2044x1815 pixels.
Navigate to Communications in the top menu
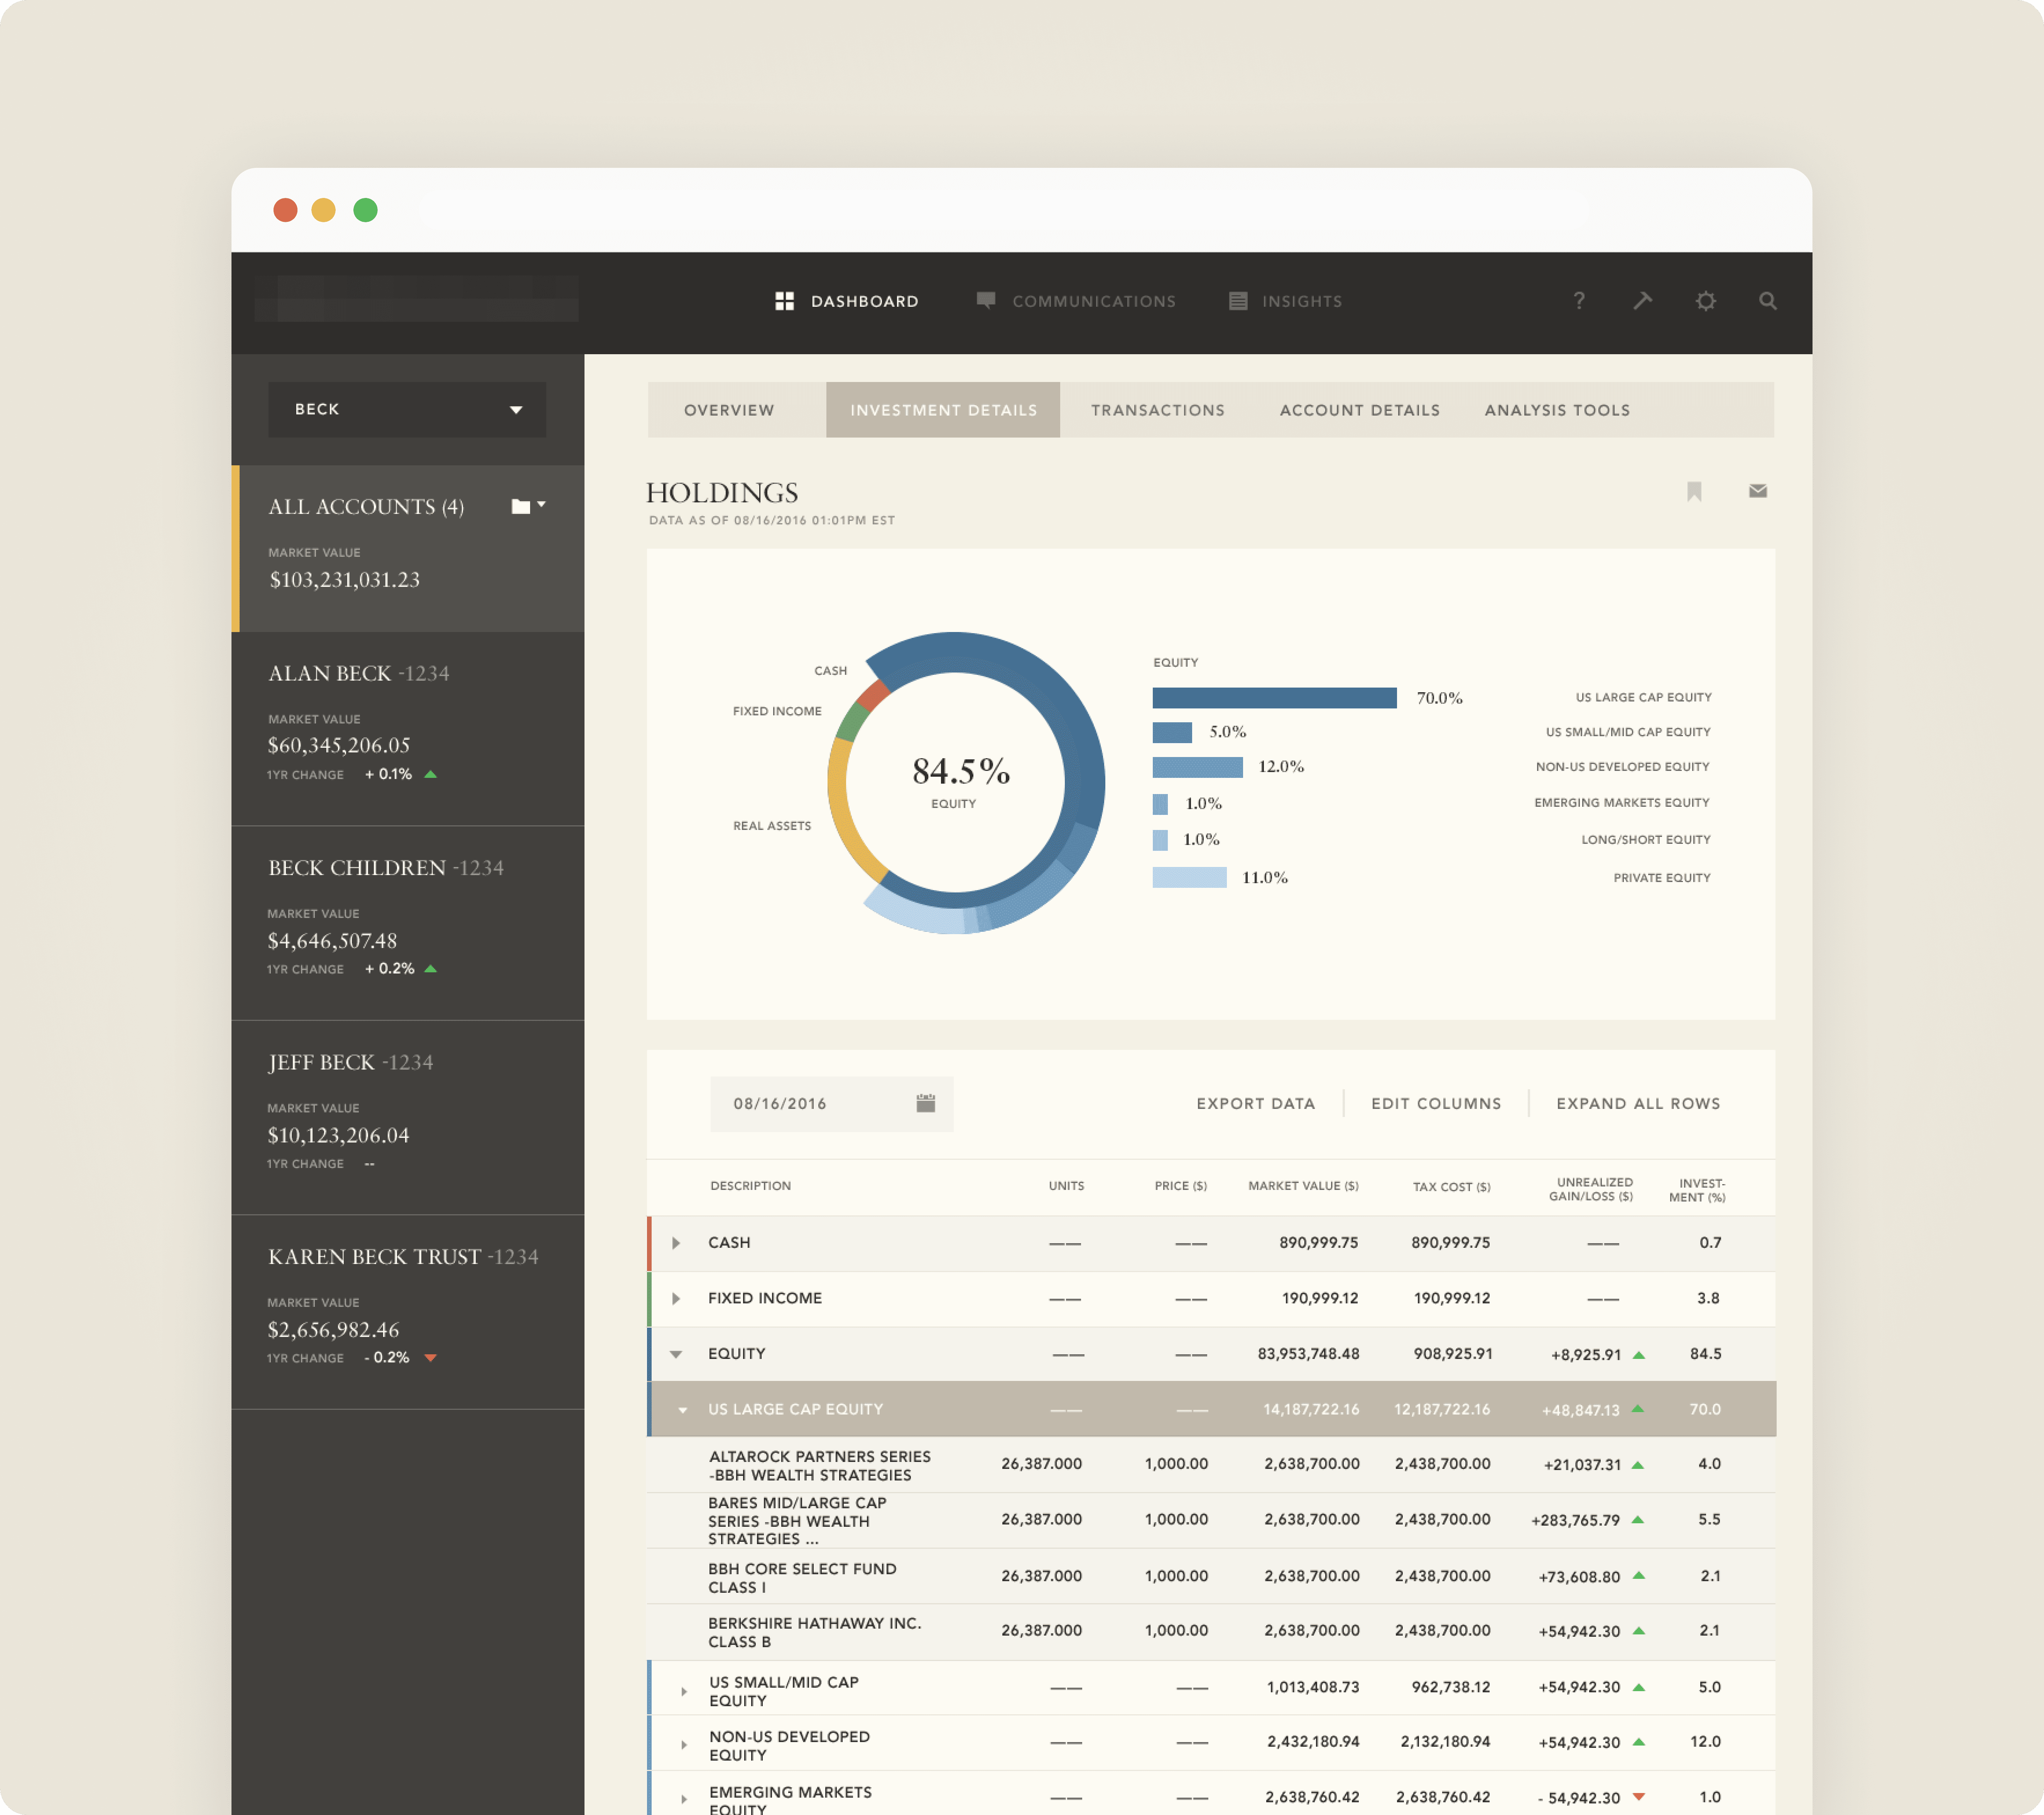click(x=1094, y=301)
